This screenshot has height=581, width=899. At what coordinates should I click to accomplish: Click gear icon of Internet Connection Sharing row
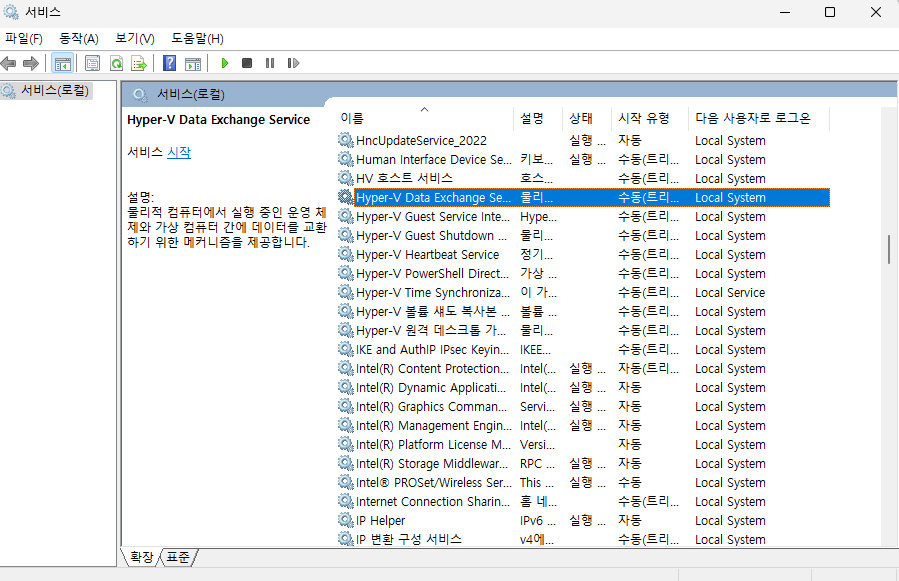pyautogui.click(x=346, y=501)
